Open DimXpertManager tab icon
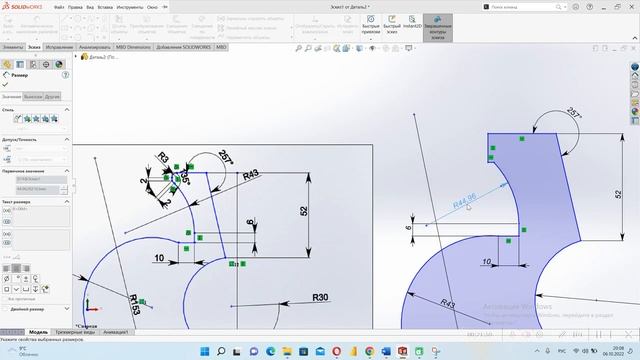 pos(46,64)
